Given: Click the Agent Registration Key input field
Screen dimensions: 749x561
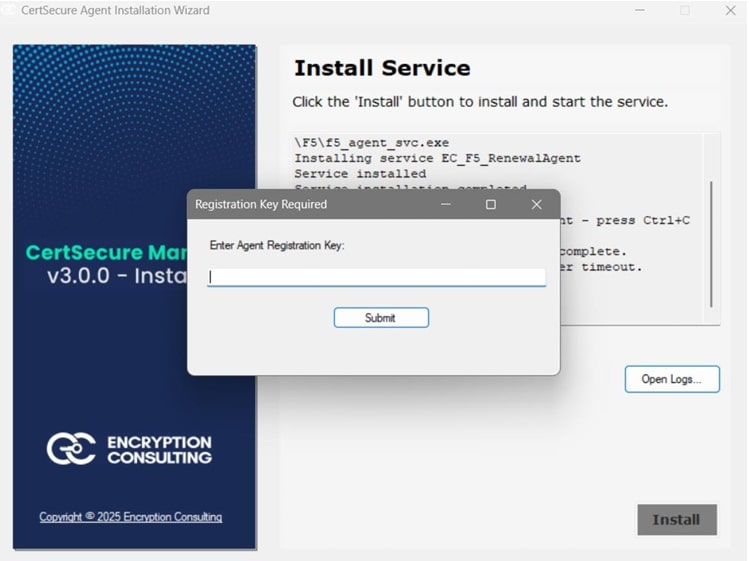Looking at the screenshot, I should pyautogui.click(x=376, y=277).
